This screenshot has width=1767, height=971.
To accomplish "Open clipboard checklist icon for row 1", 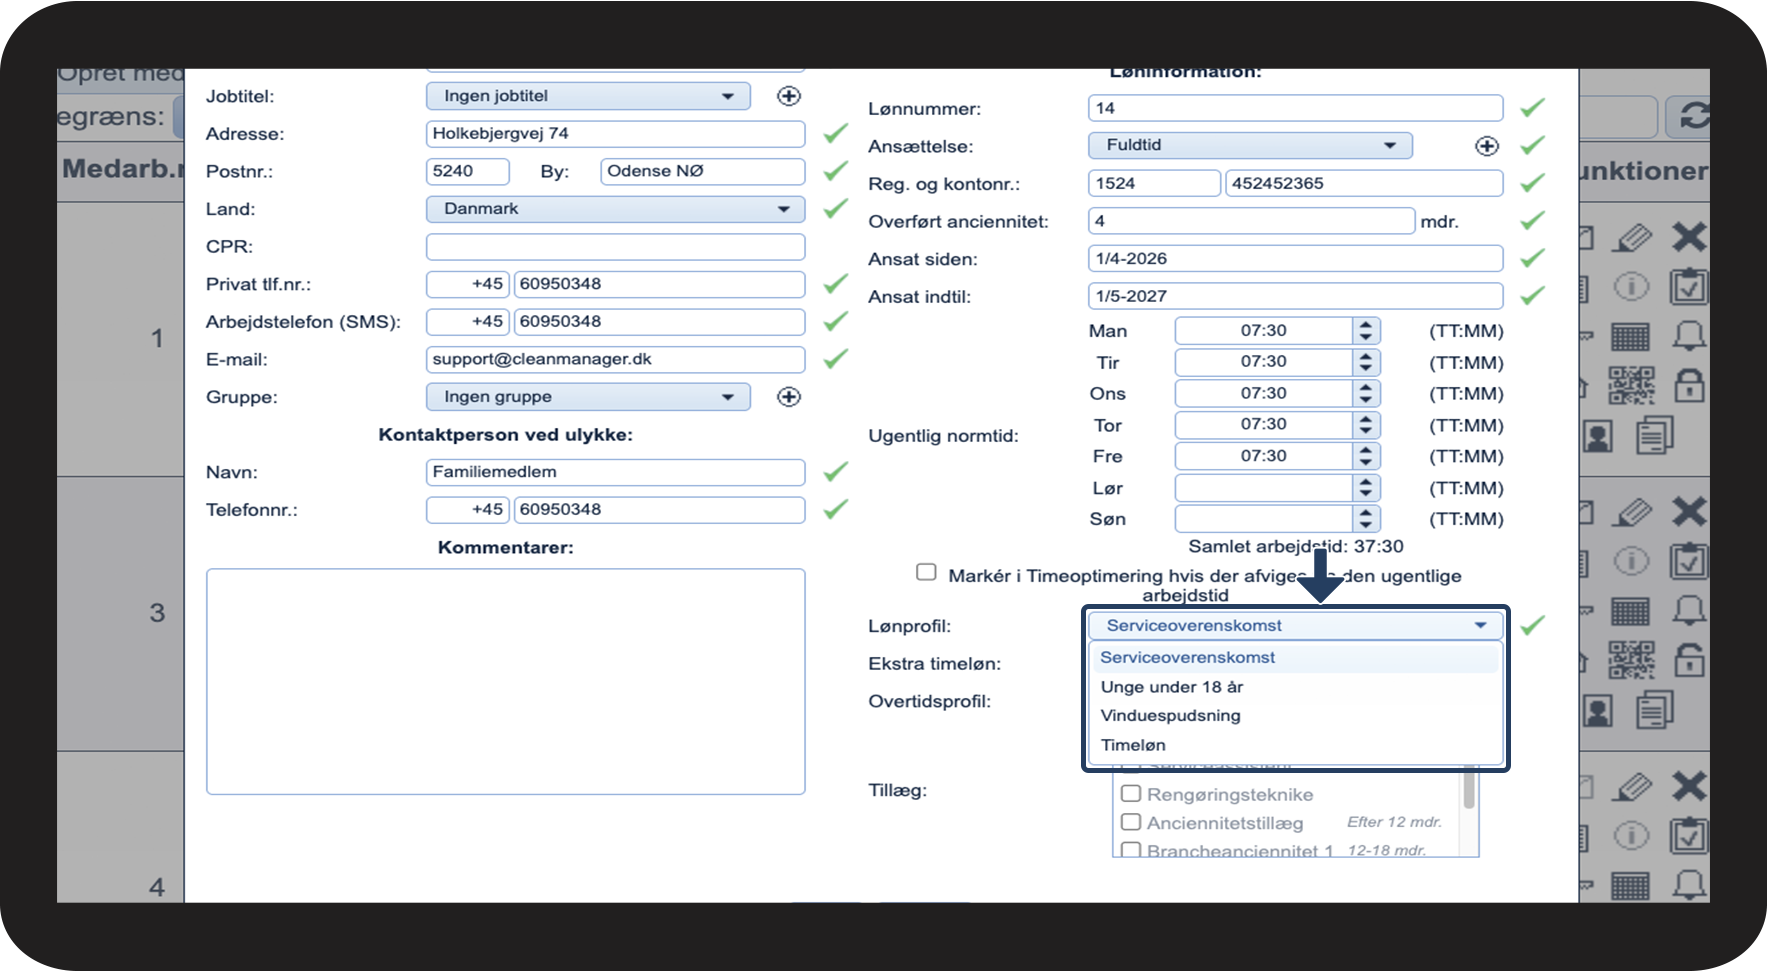I will (1689, 285).
